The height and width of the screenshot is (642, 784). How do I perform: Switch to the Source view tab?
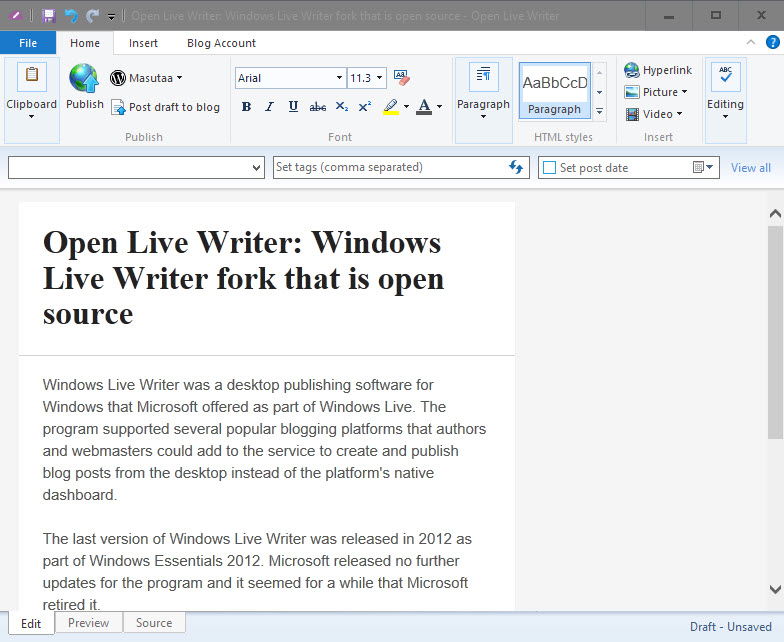coord(154,622)
